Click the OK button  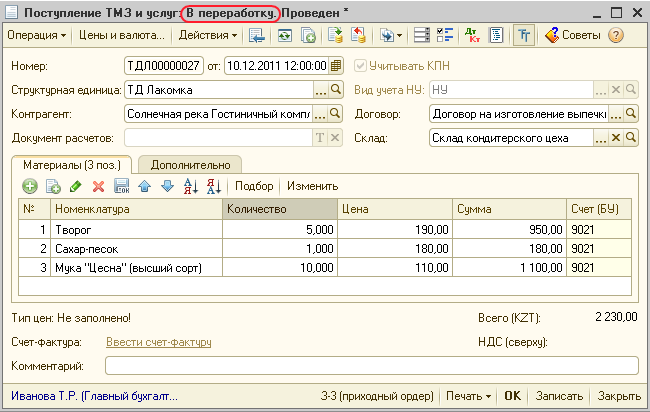coord(512,395)
